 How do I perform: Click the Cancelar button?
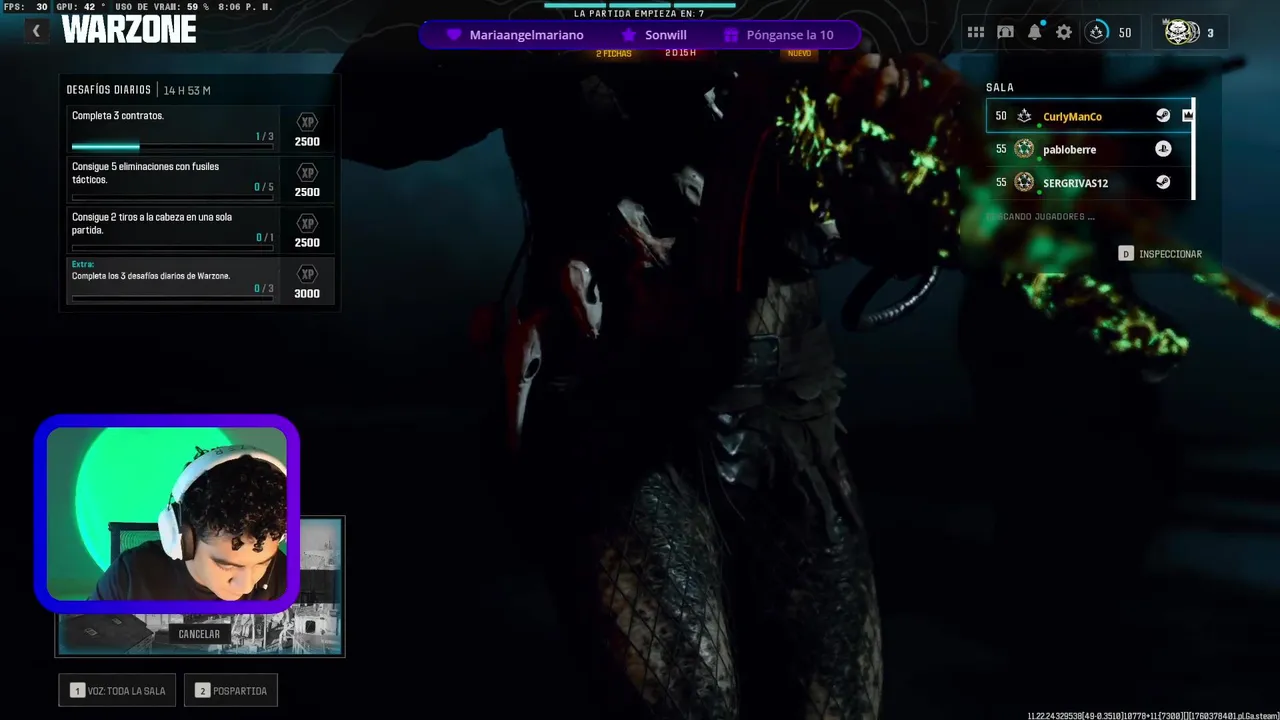pos(199,634)
